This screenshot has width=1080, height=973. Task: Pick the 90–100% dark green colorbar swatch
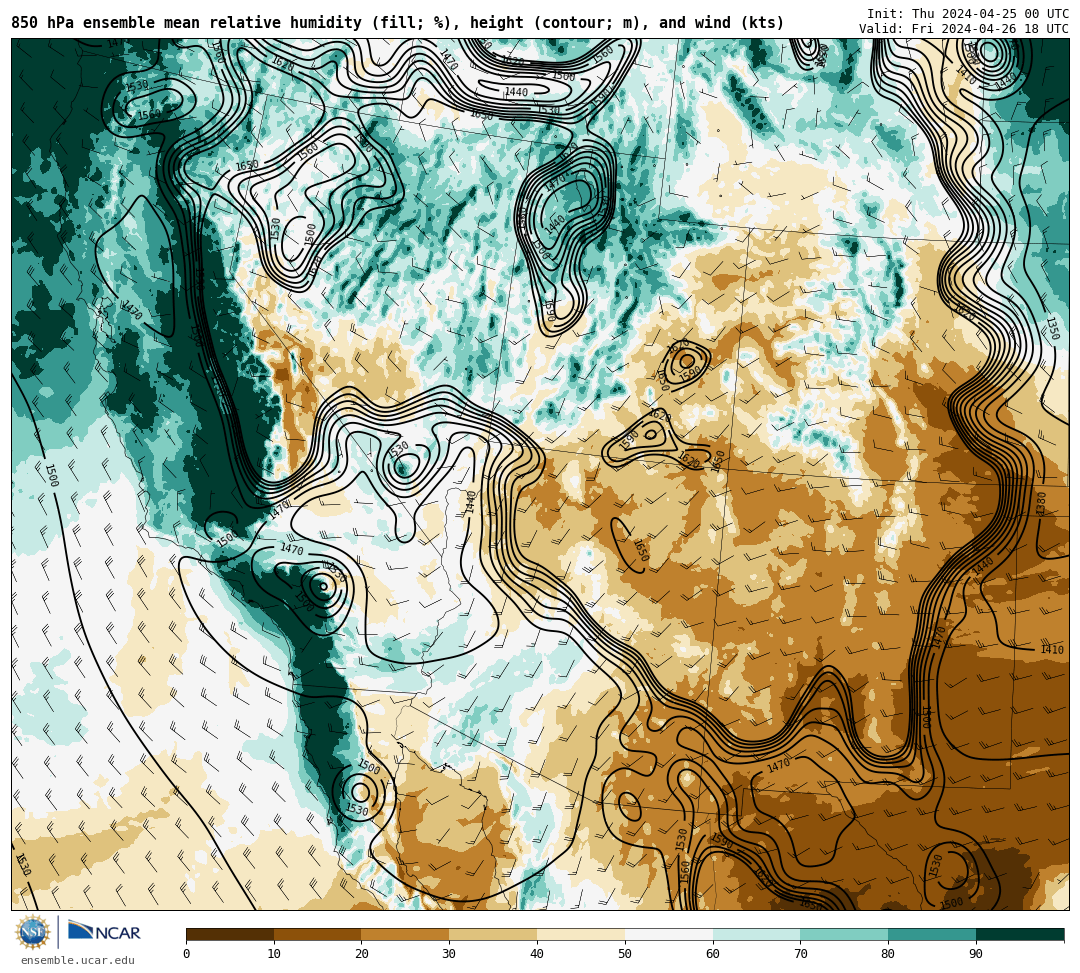(x=1020, y=934)
